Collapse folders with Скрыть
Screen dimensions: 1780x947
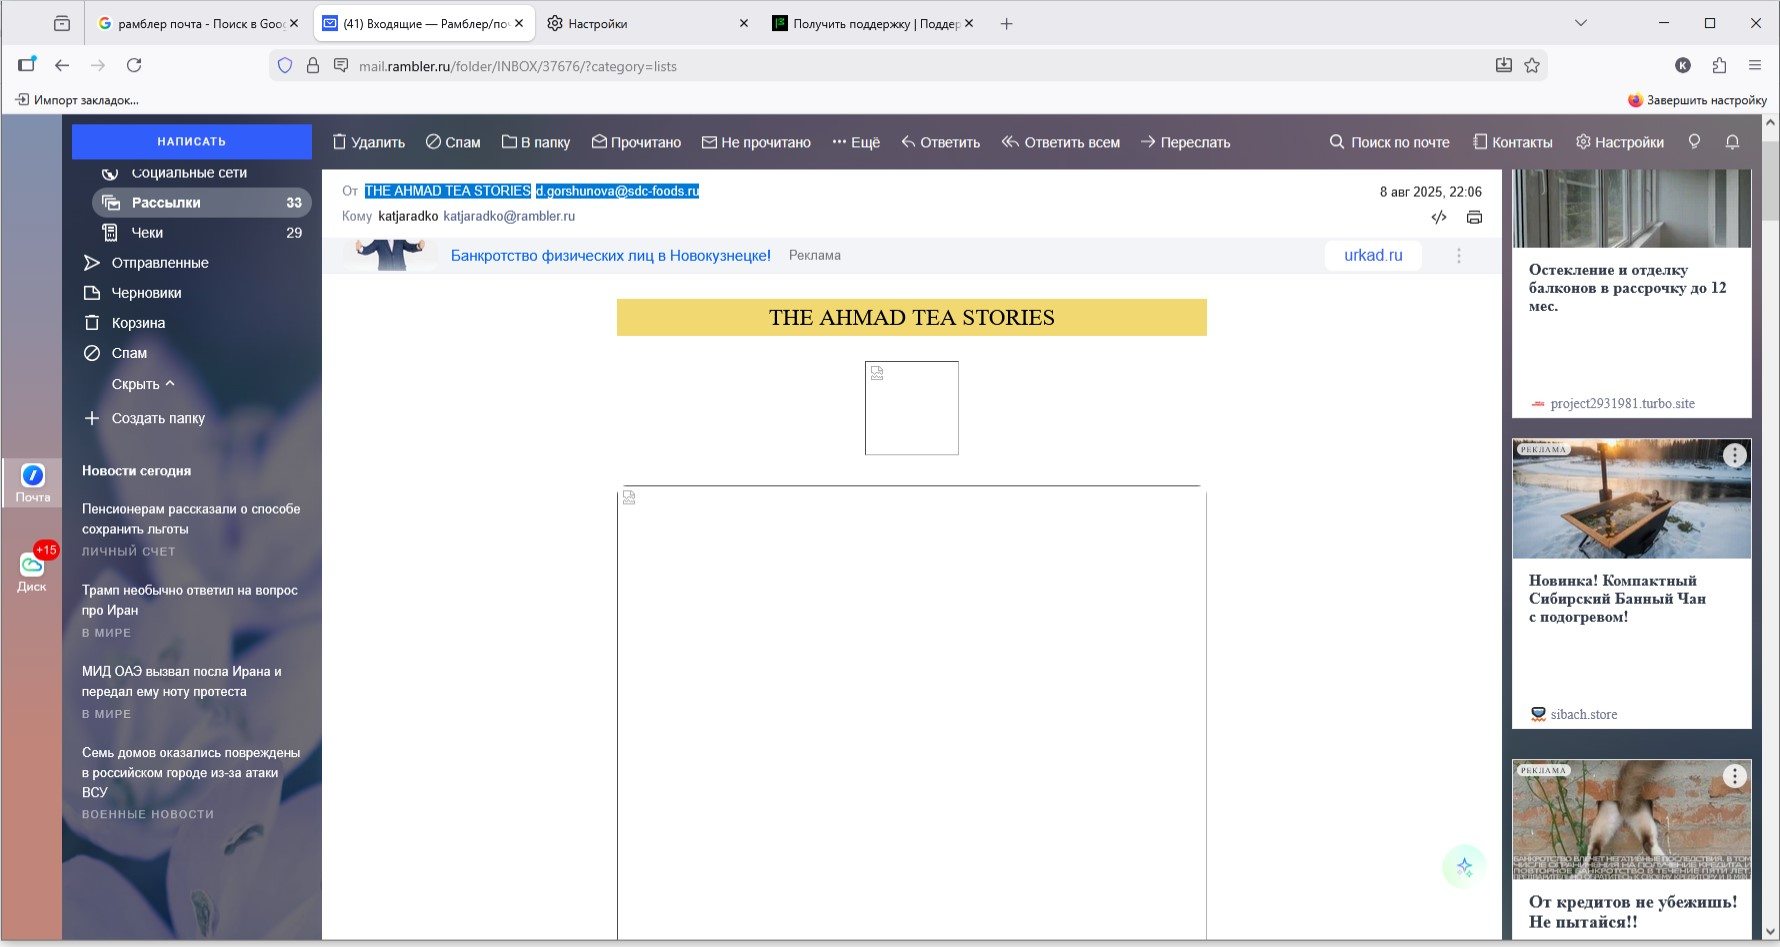(x=143, y=384)
